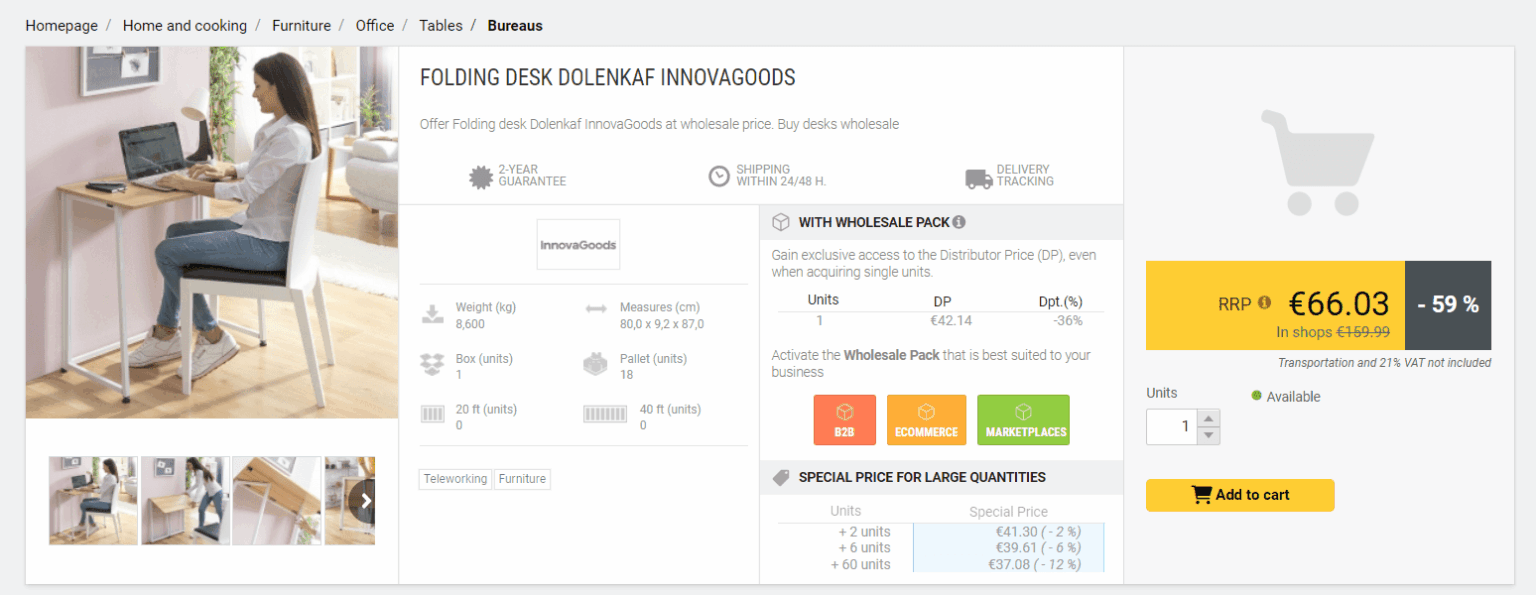
Task: Click the Teleworking tag
Action: coord(455,479)
